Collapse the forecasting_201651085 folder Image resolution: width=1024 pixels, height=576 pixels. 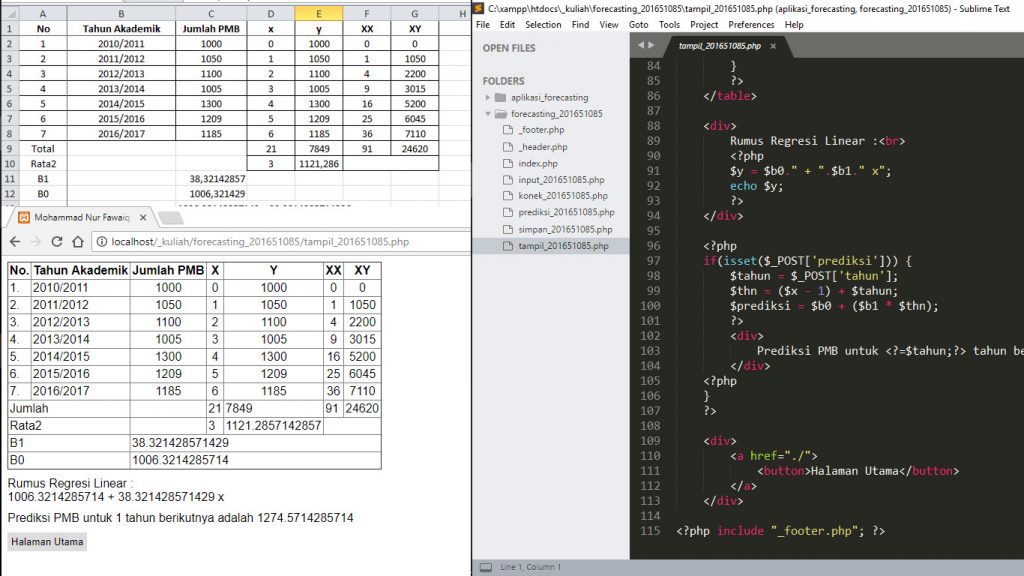pyautogui.click(x=488, y=114)
